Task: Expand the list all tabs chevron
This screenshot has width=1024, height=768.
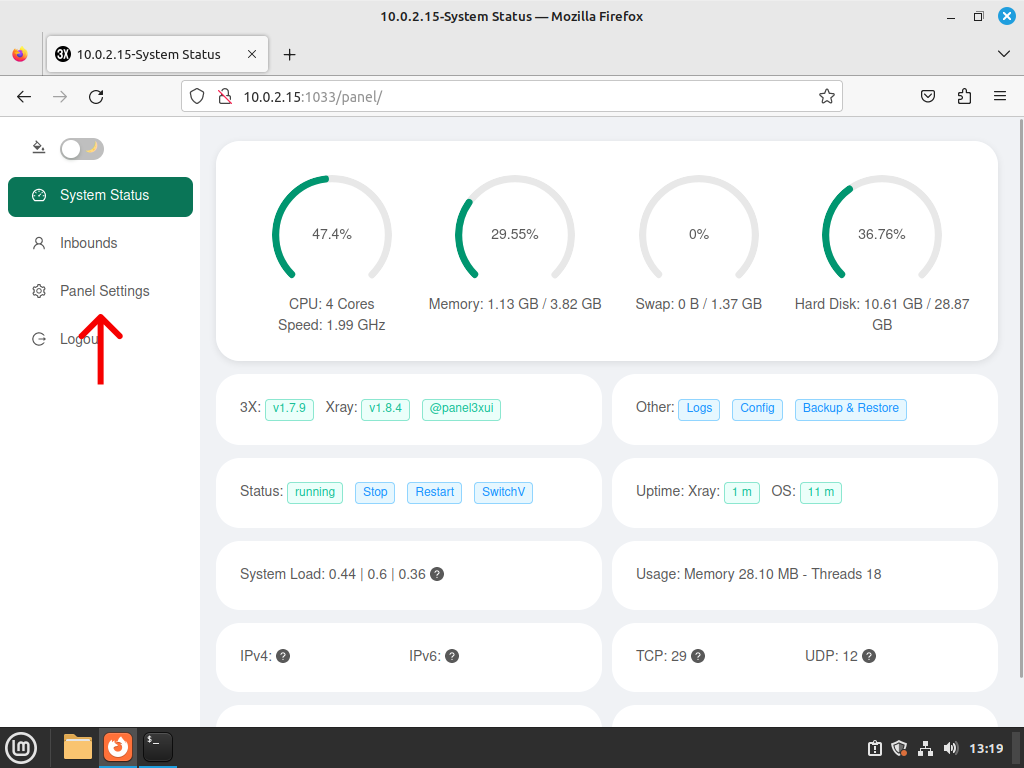Action: [x=1004, y=54]
